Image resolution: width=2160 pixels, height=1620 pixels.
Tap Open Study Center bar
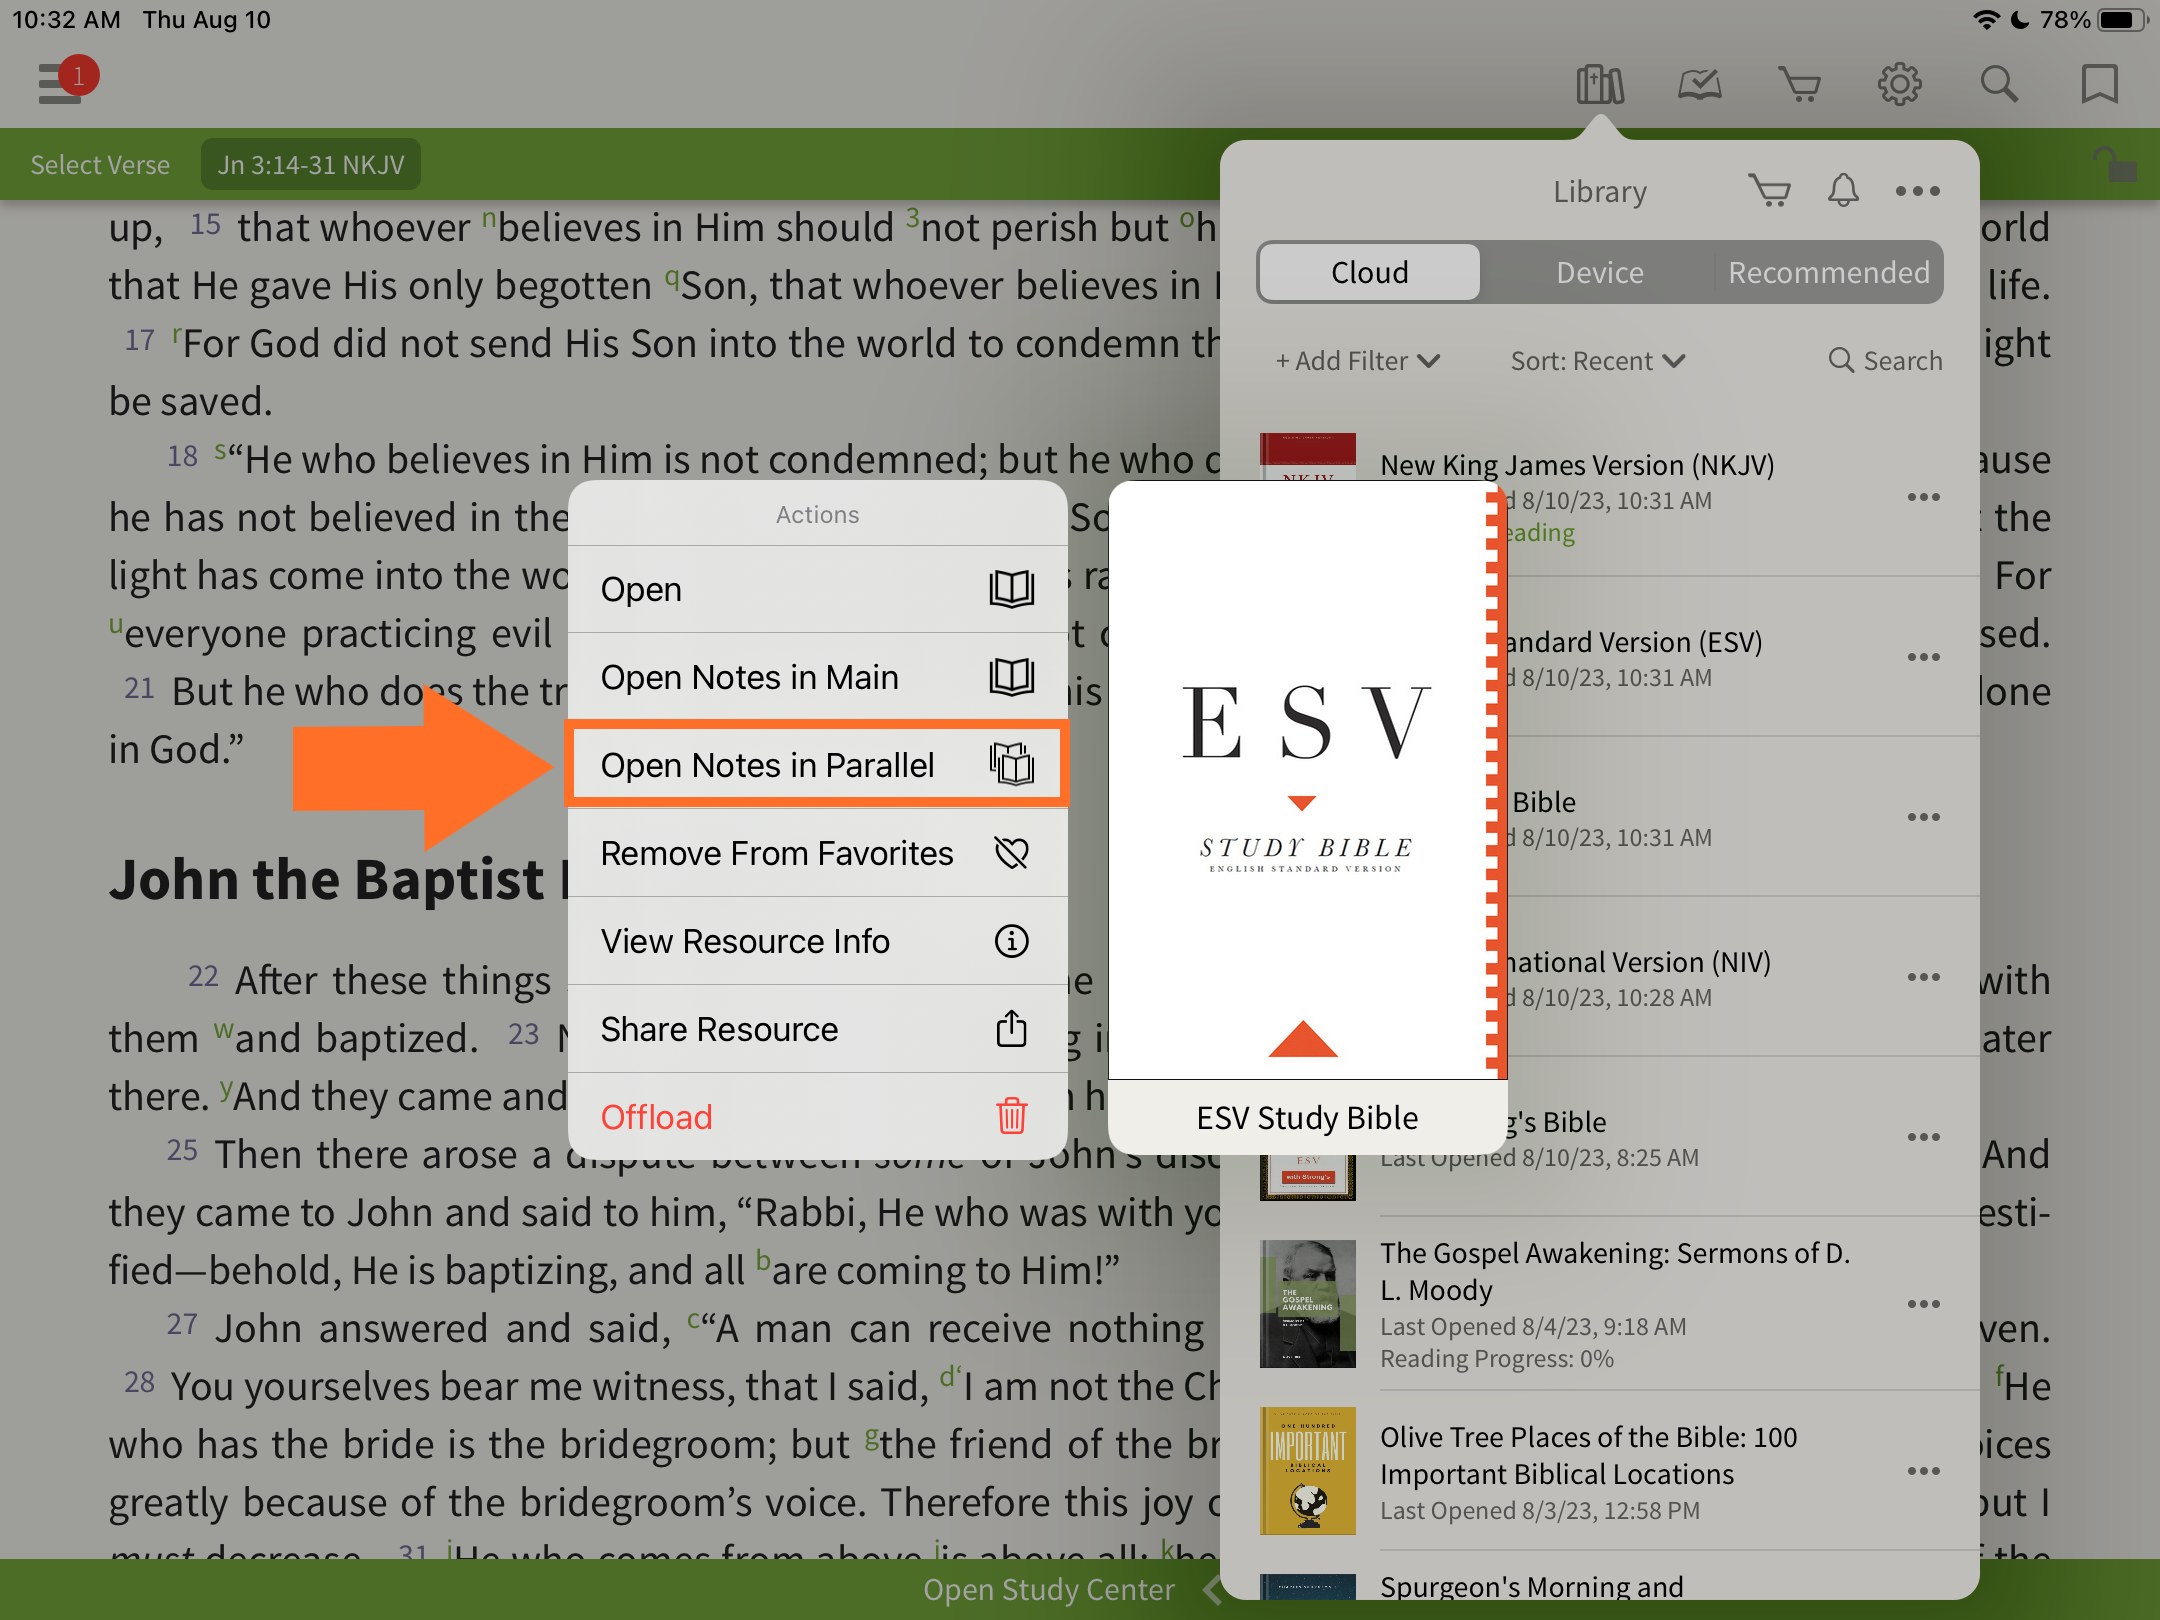(x=1048, y=1590)
